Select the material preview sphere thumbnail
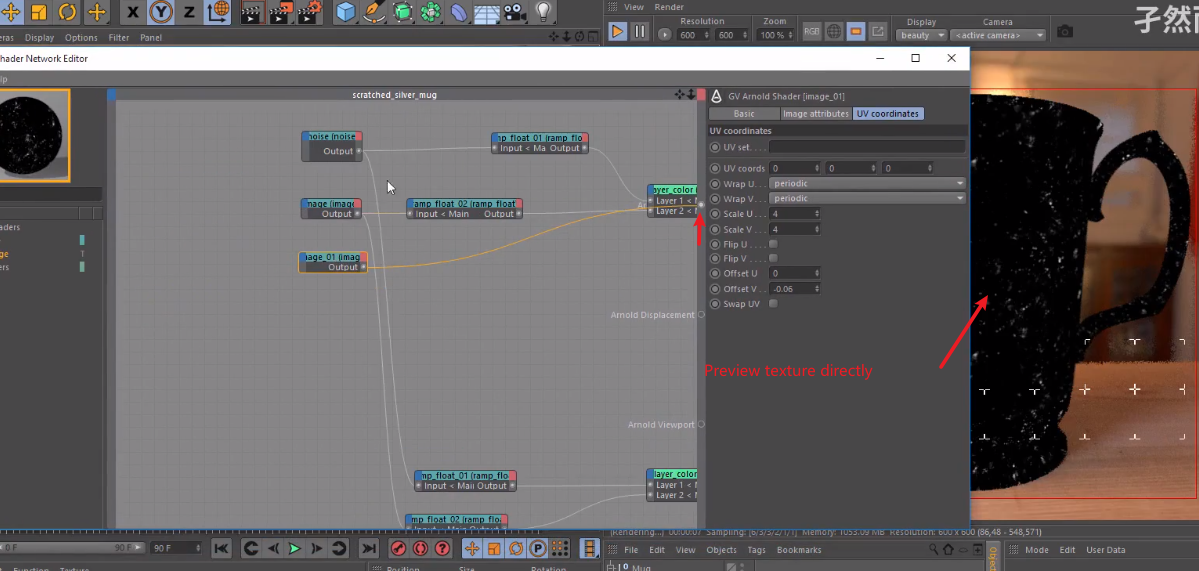Image resolution: width=1199 pixels, height=571 pixels. (x=34, y=136)
